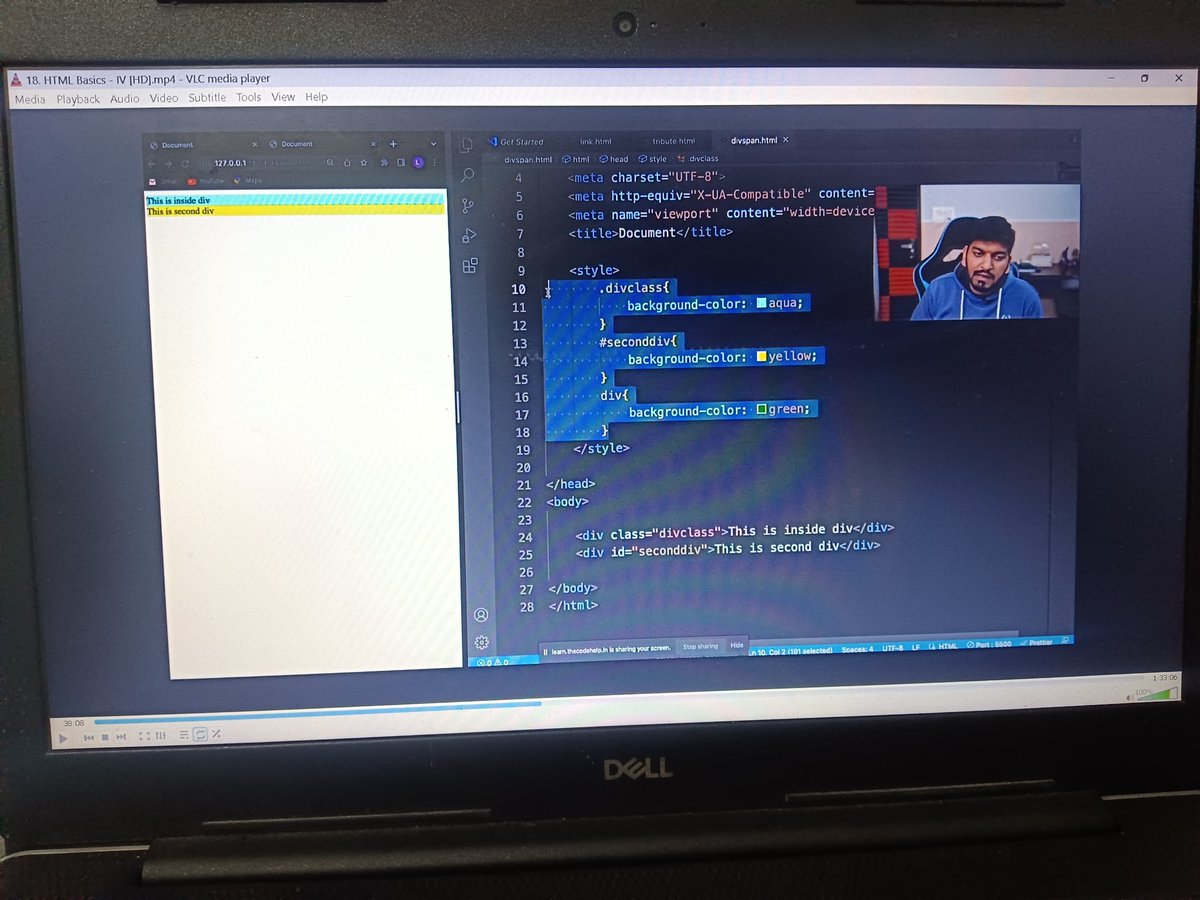Open VS Code Manage gear icon
This screenshot has height=900, width=1200.
pyautogui.click(x=481, y=642)
